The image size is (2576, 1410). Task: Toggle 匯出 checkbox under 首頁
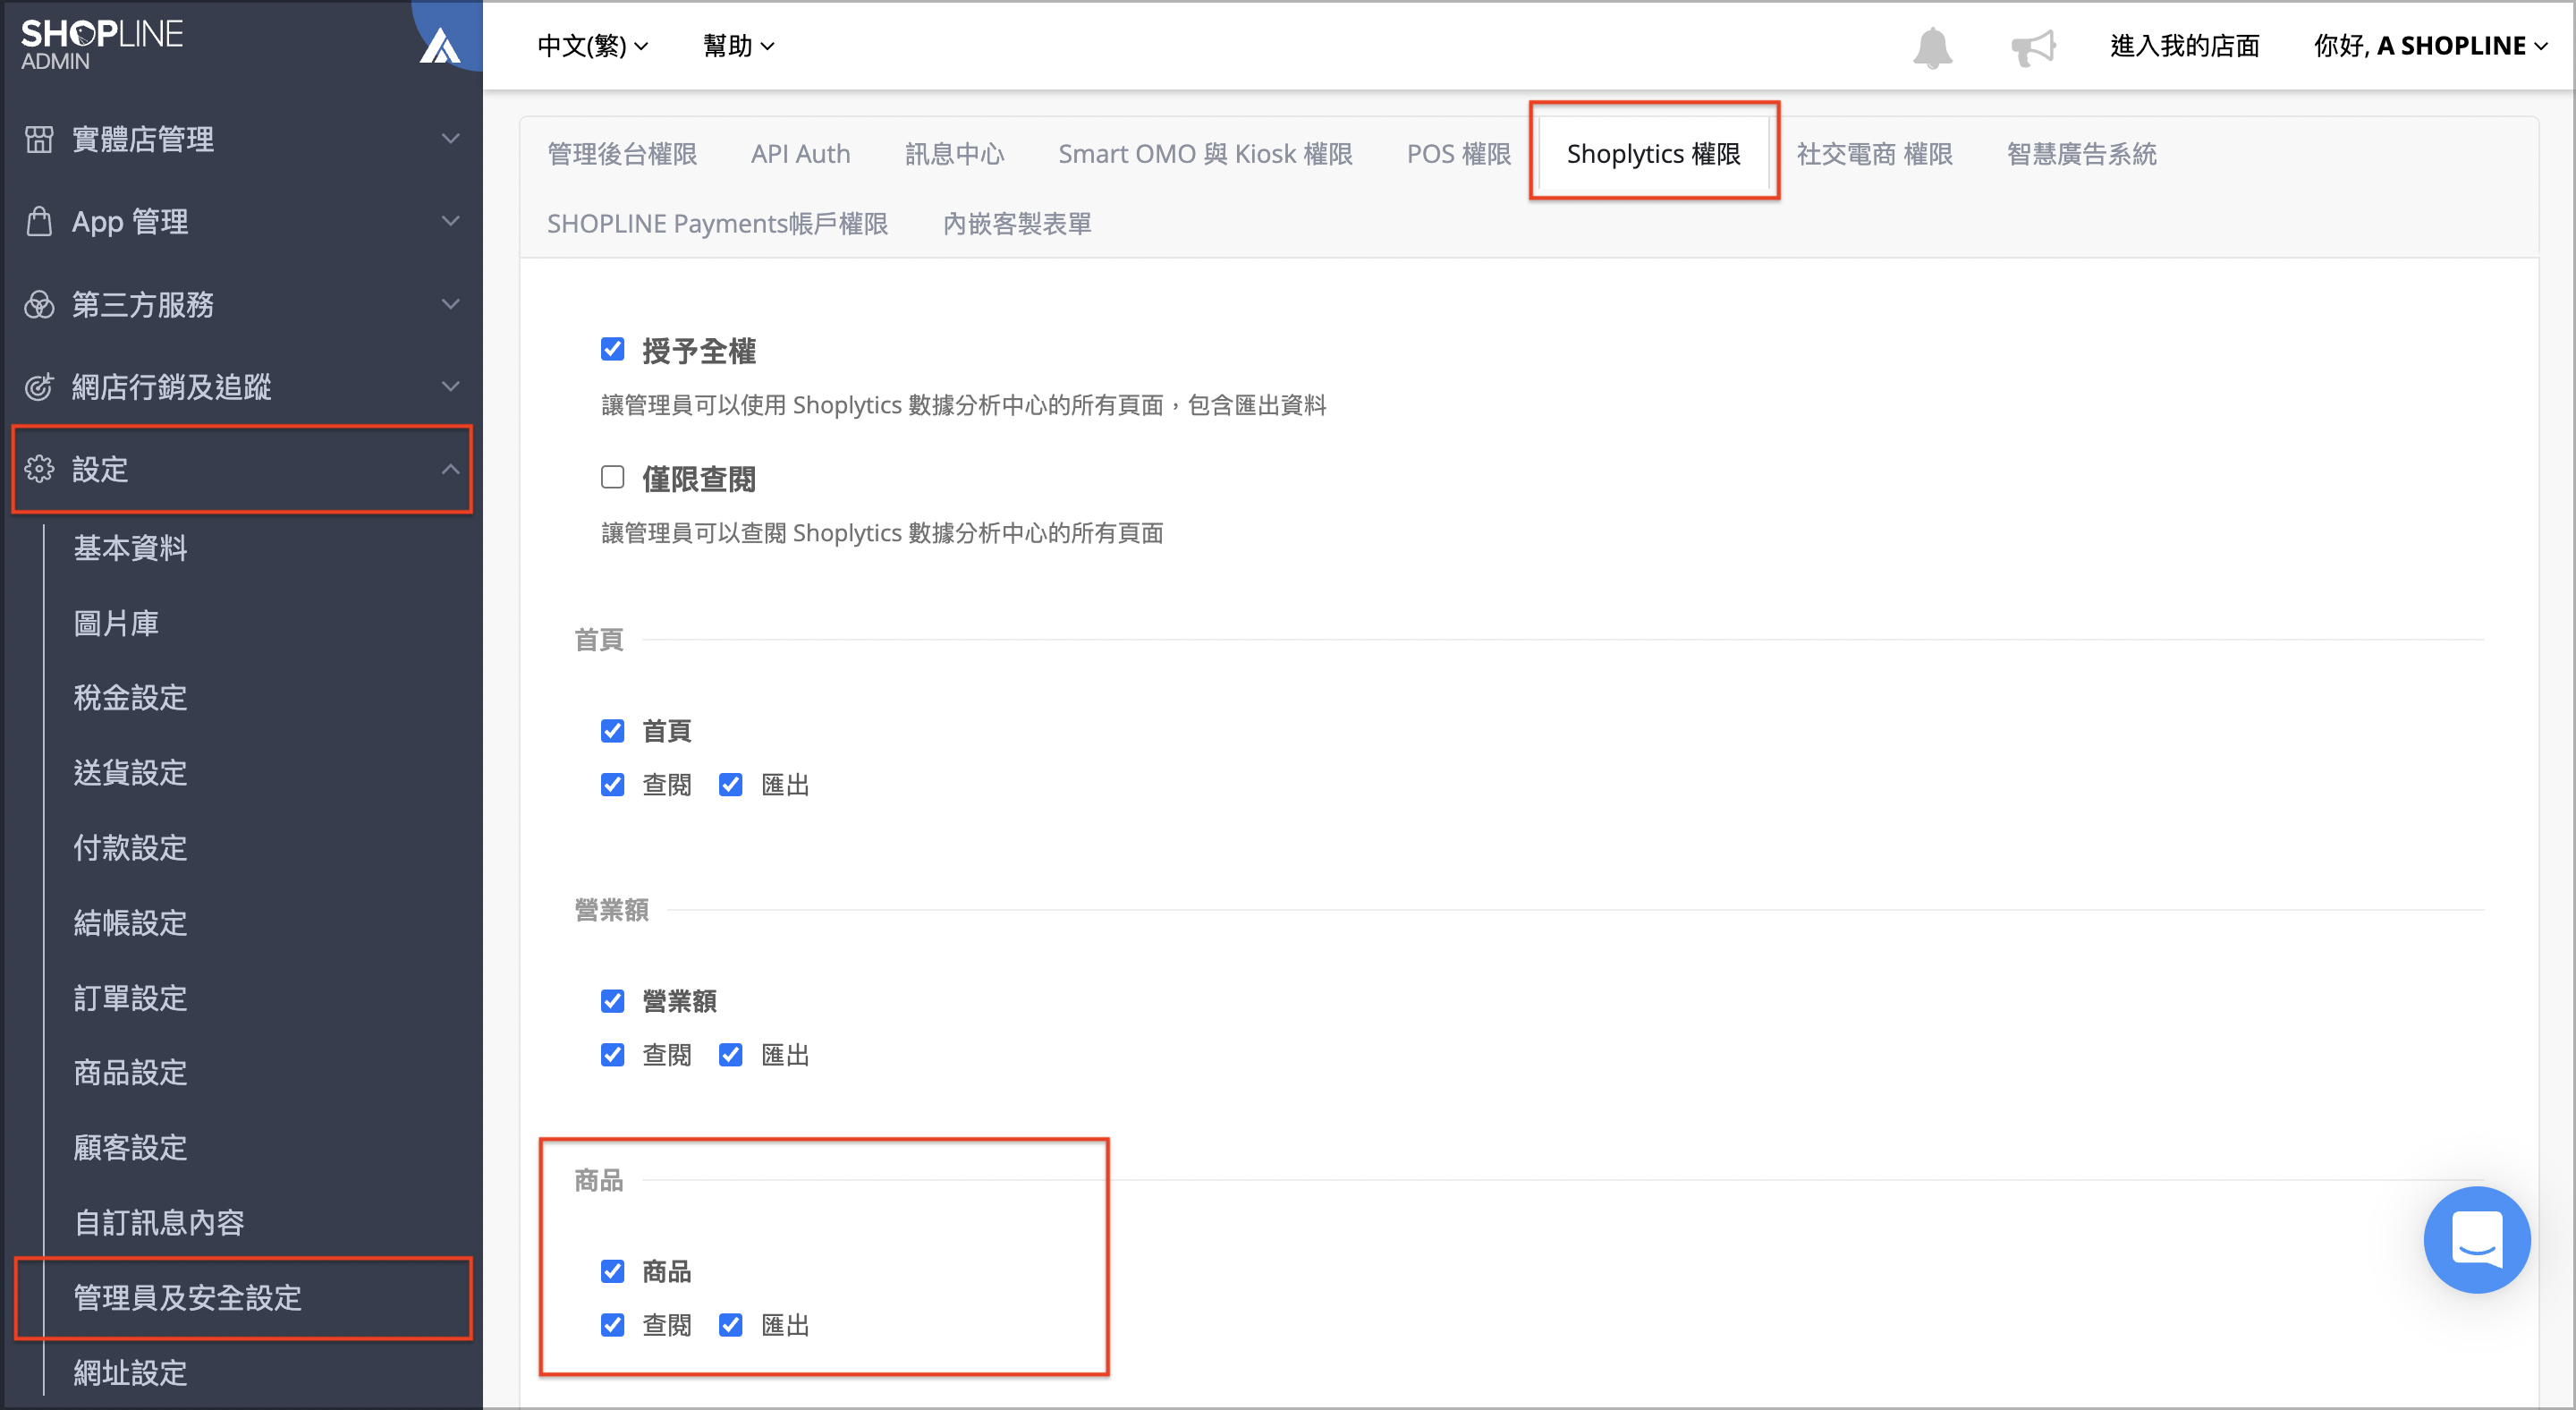coord(731,785)
